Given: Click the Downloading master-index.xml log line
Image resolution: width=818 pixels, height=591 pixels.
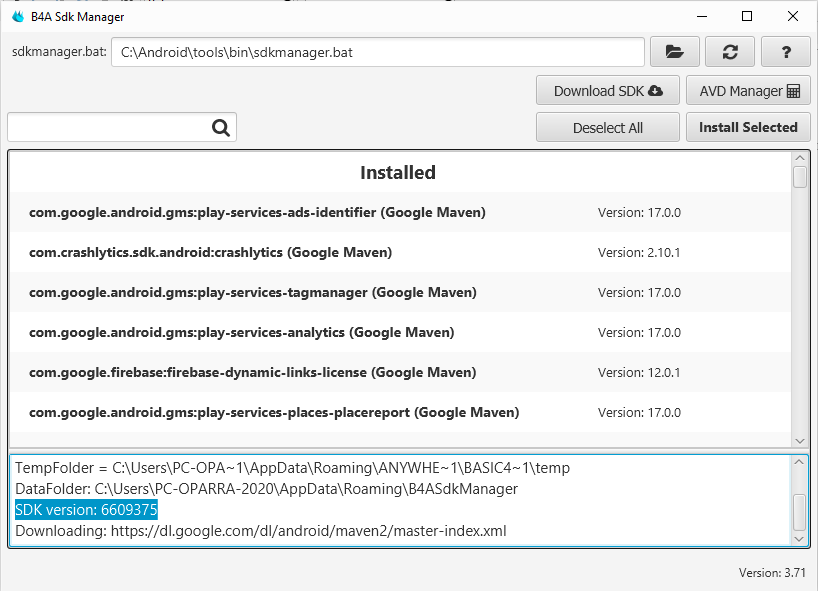Looking at the screenshot, I should 261,531.
